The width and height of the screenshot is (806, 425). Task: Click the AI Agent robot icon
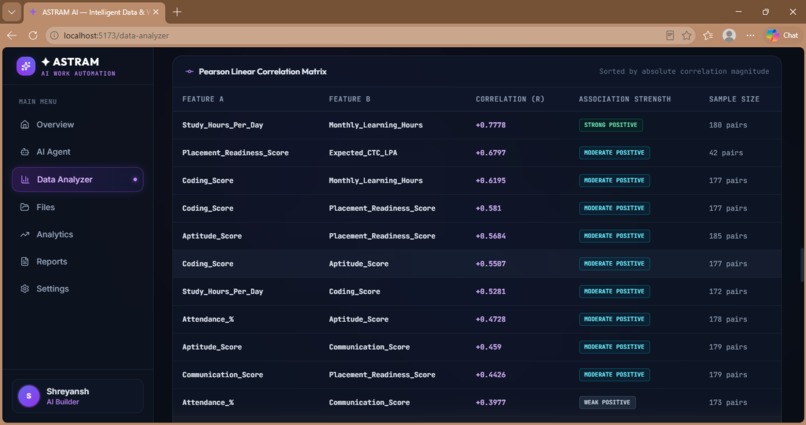(x=25, y=152)
